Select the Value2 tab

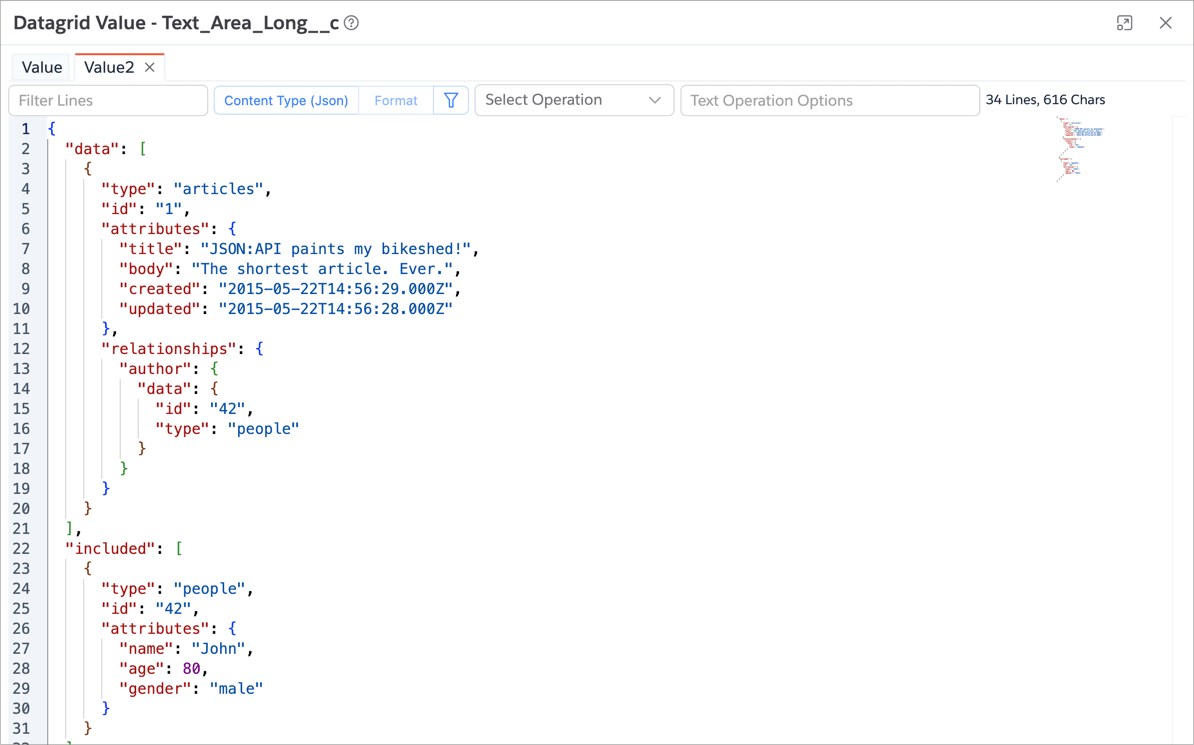pos(108,67)
